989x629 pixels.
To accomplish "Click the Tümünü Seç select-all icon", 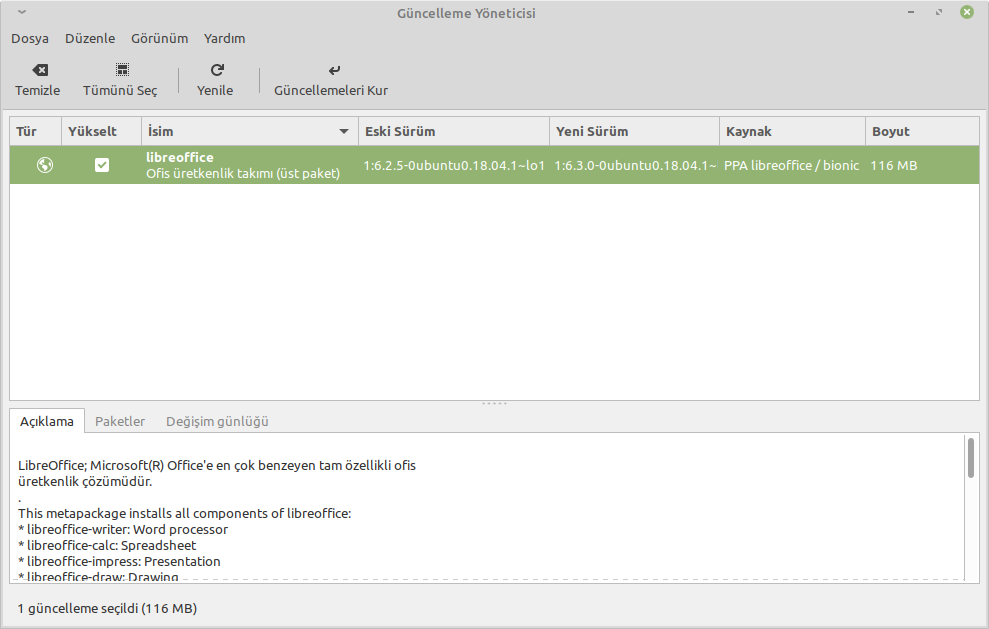I will [x=122, y=69].
